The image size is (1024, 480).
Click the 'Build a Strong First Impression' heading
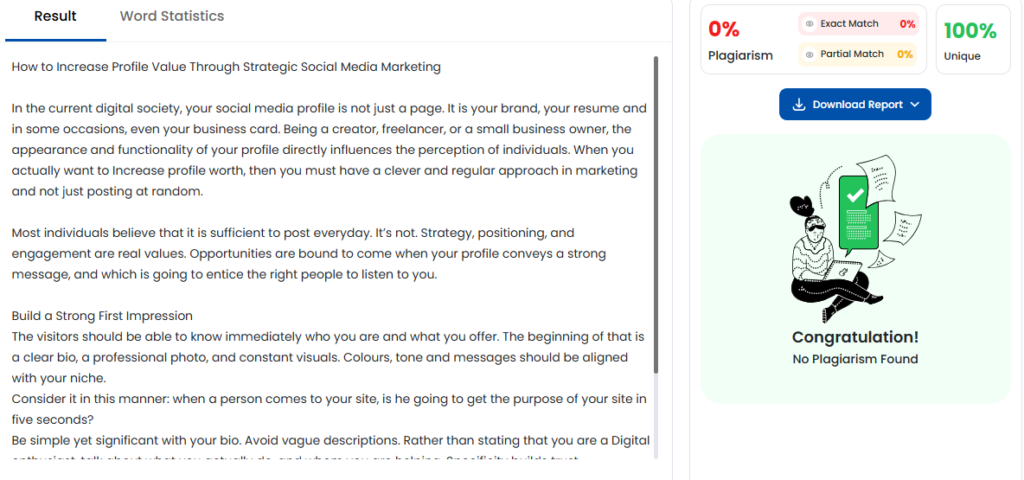point(102,316)
